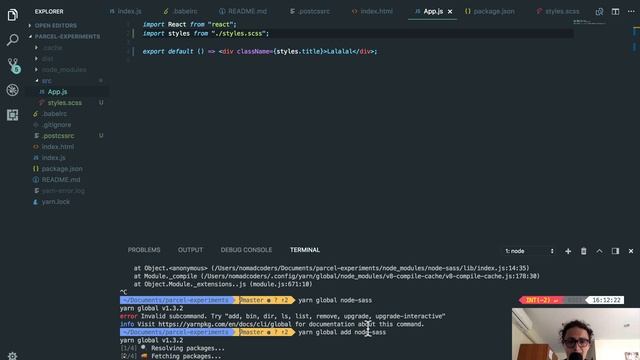Select the TERMINAL panel tab

pos(305,250)
